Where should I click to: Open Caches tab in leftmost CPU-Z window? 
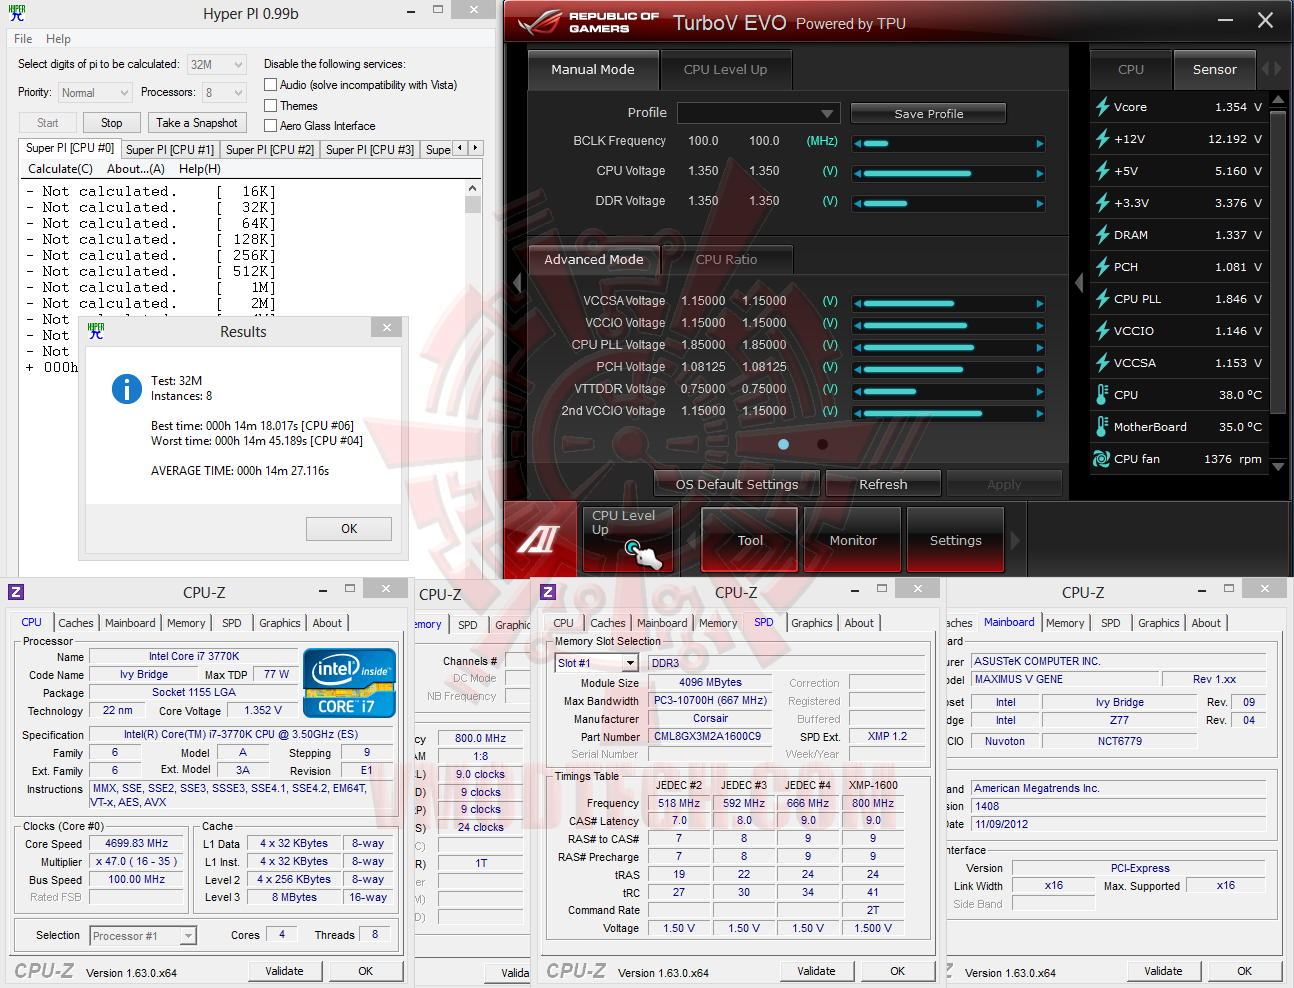click(75, 623)
